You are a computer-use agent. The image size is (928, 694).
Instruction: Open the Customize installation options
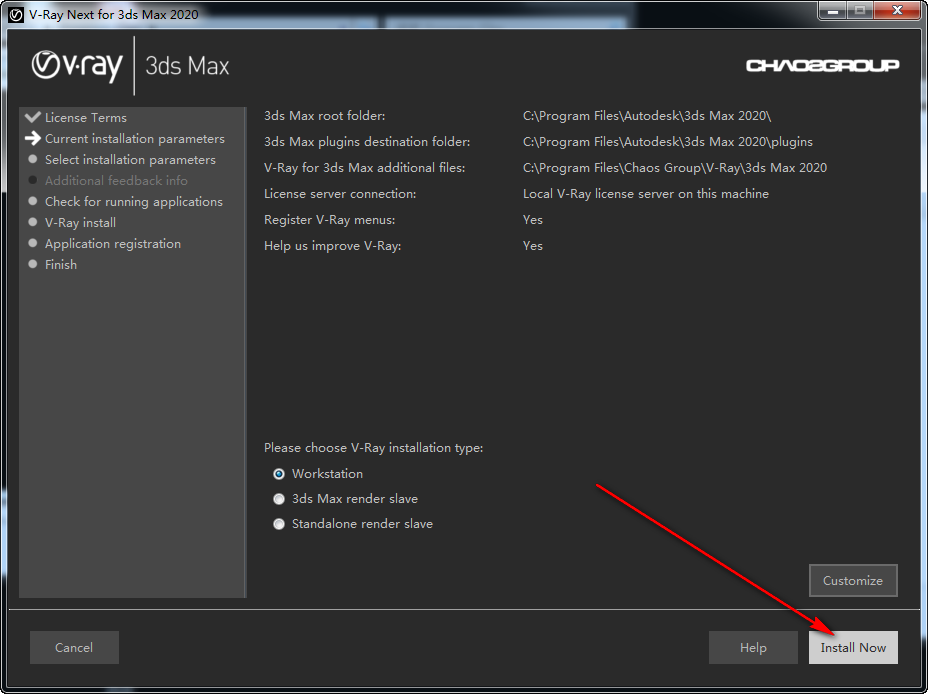853,580
